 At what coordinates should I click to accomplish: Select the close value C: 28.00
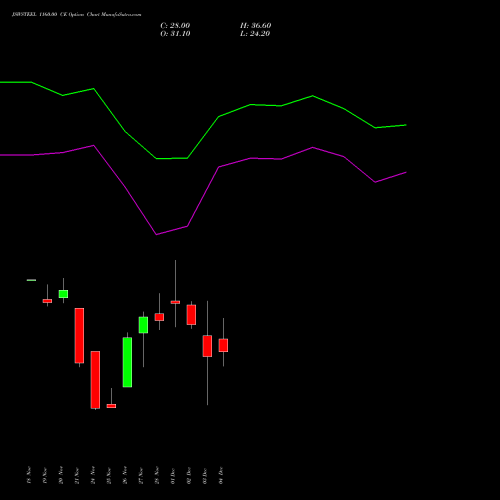point(175,26)
